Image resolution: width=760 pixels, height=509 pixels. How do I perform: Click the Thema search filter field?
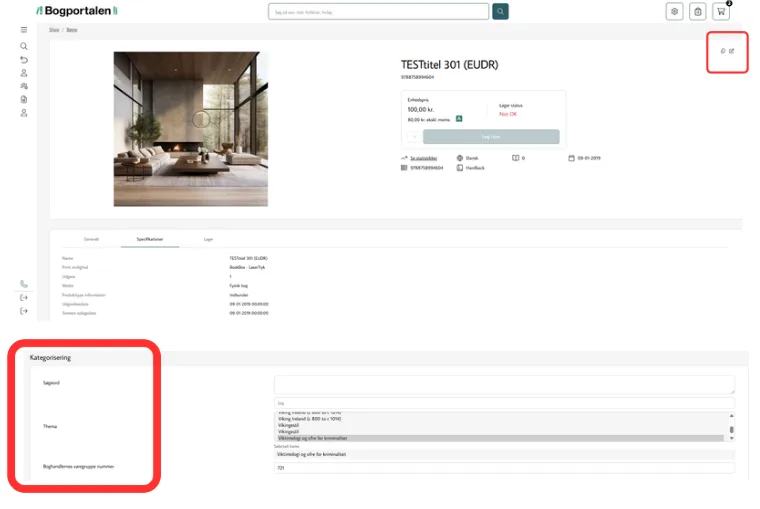pos(505,403)
